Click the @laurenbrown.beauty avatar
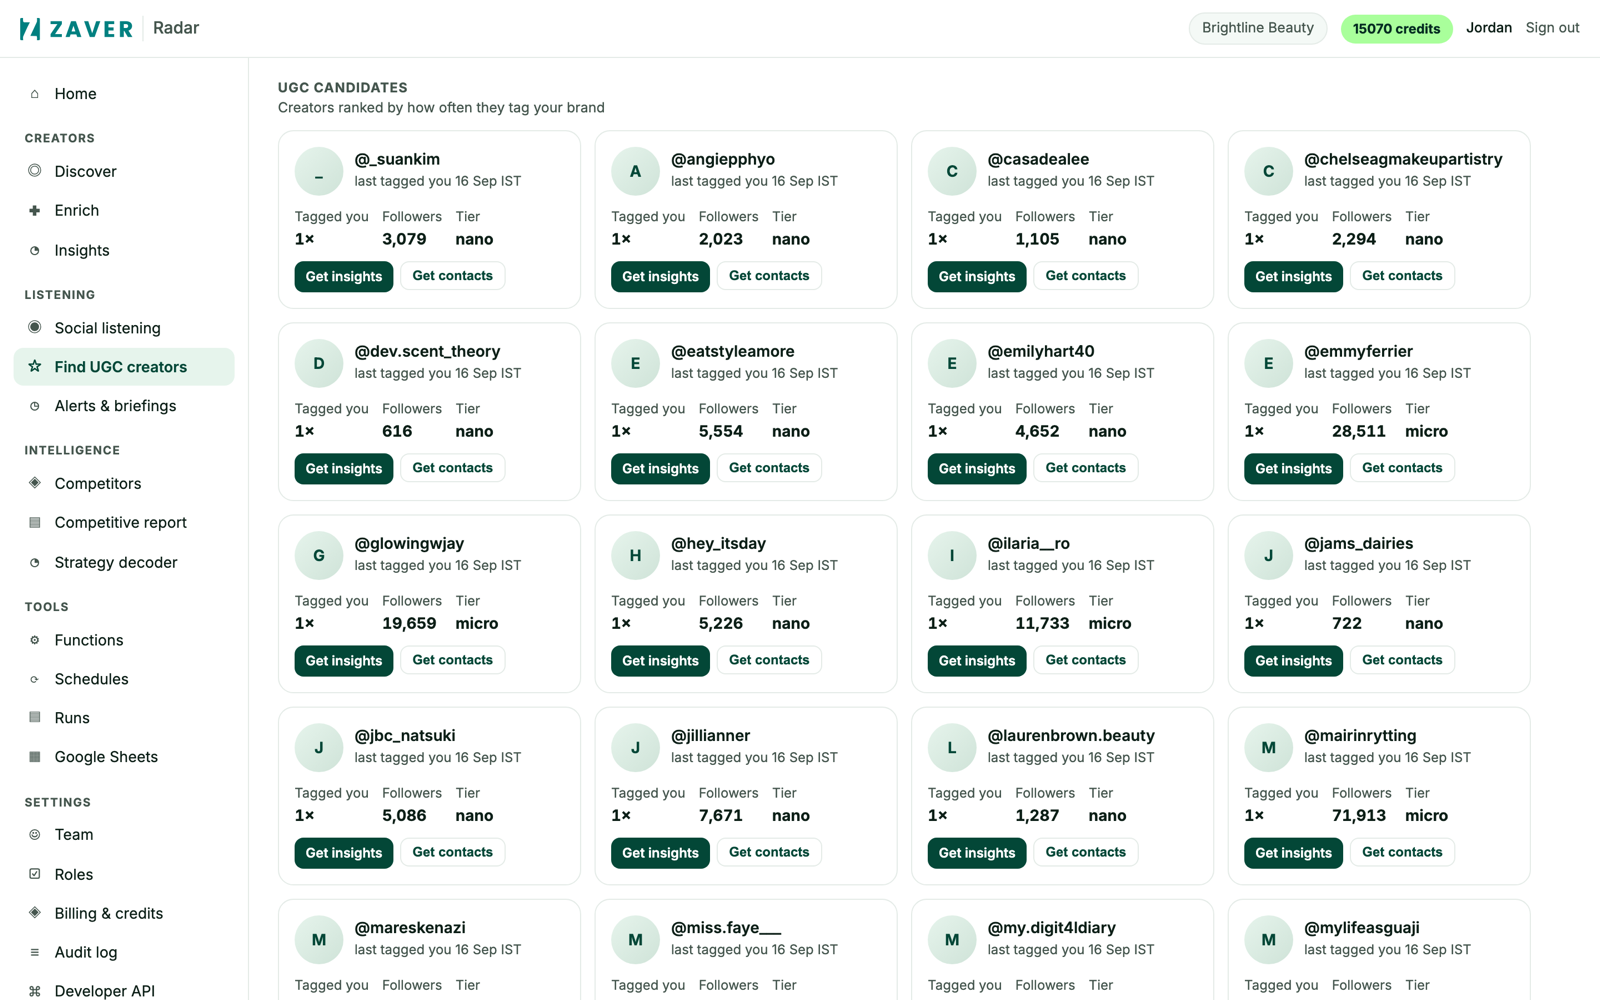The image size is (1600, 1000). pyautogui.click(x=952, y=747)
